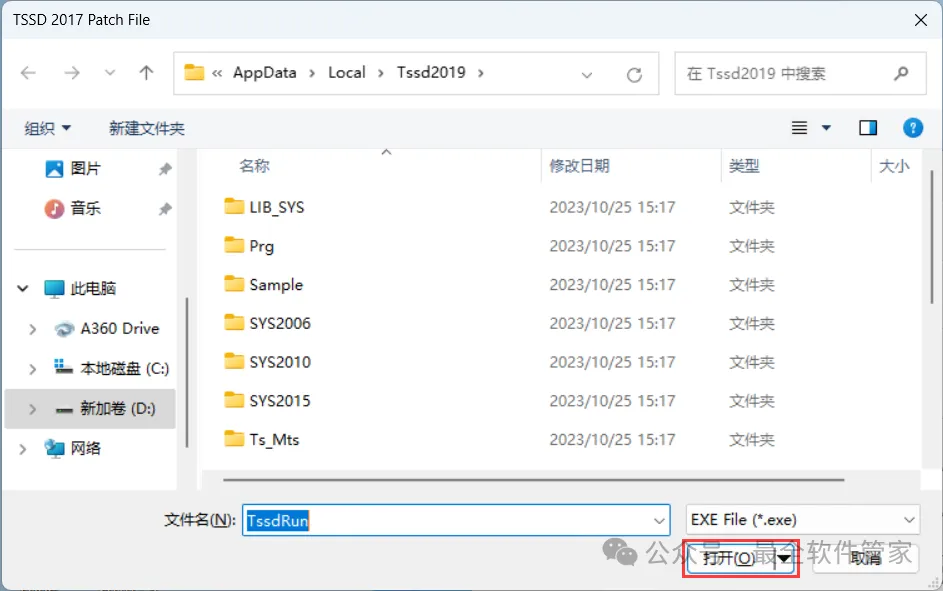Sort by 类型 column
This screenshot has height=591, width=943.
click(x=744, y=166)
